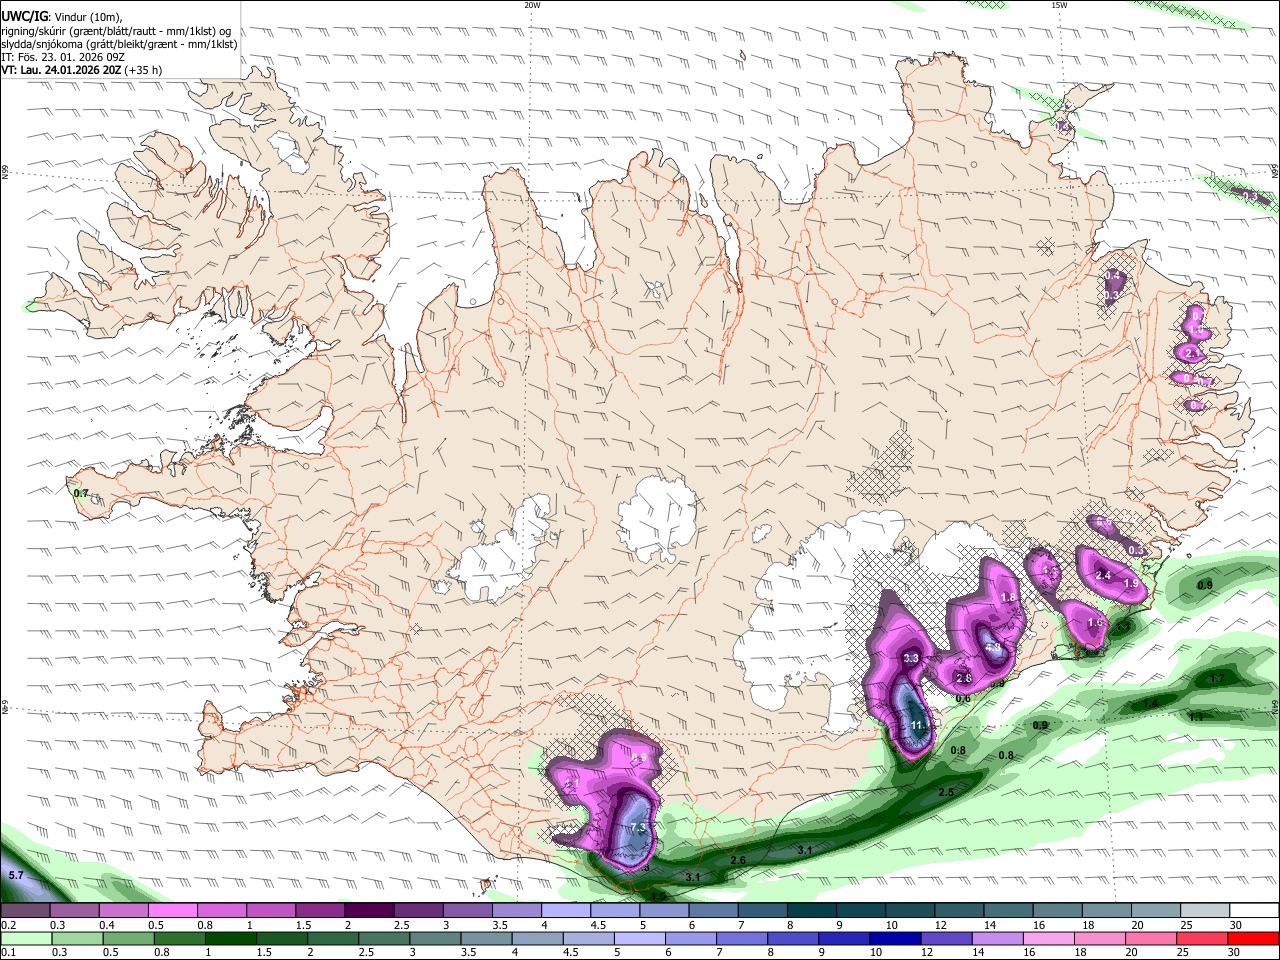Click the "1.4" rain value over the sea
1280x960 pixels.
pos(1151,704)
